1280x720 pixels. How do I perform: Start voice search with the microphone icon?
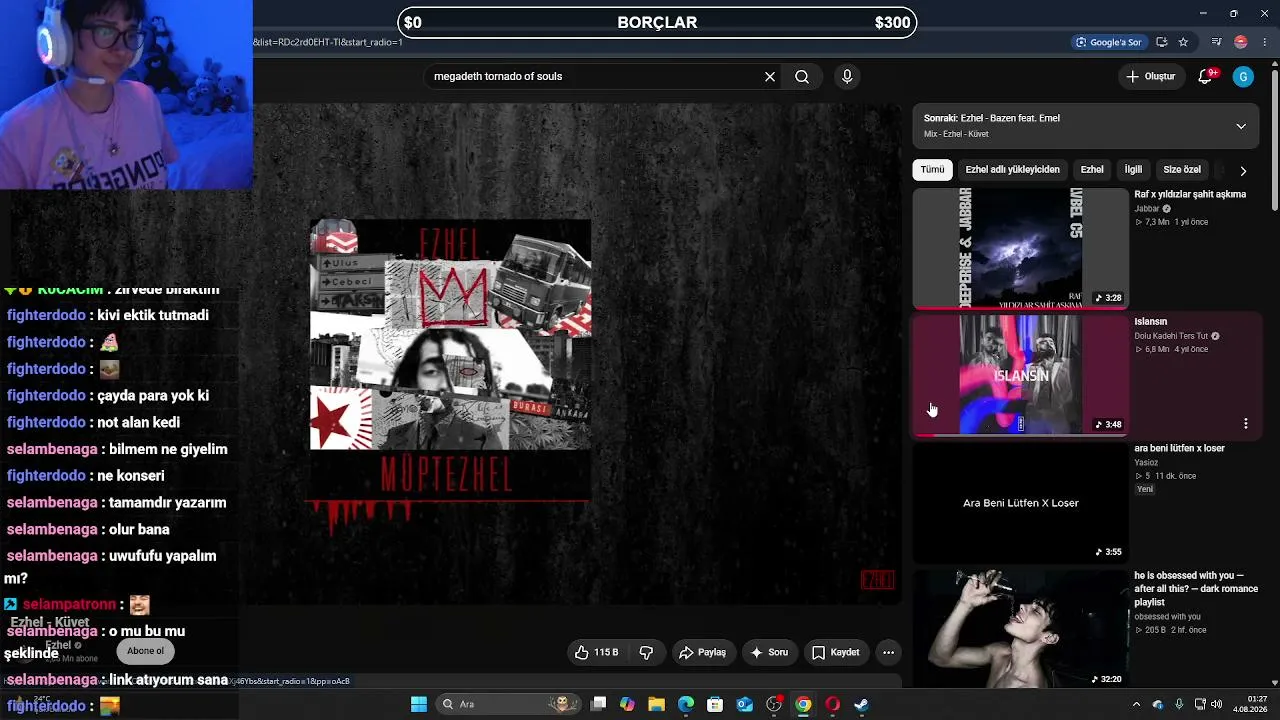847,76
